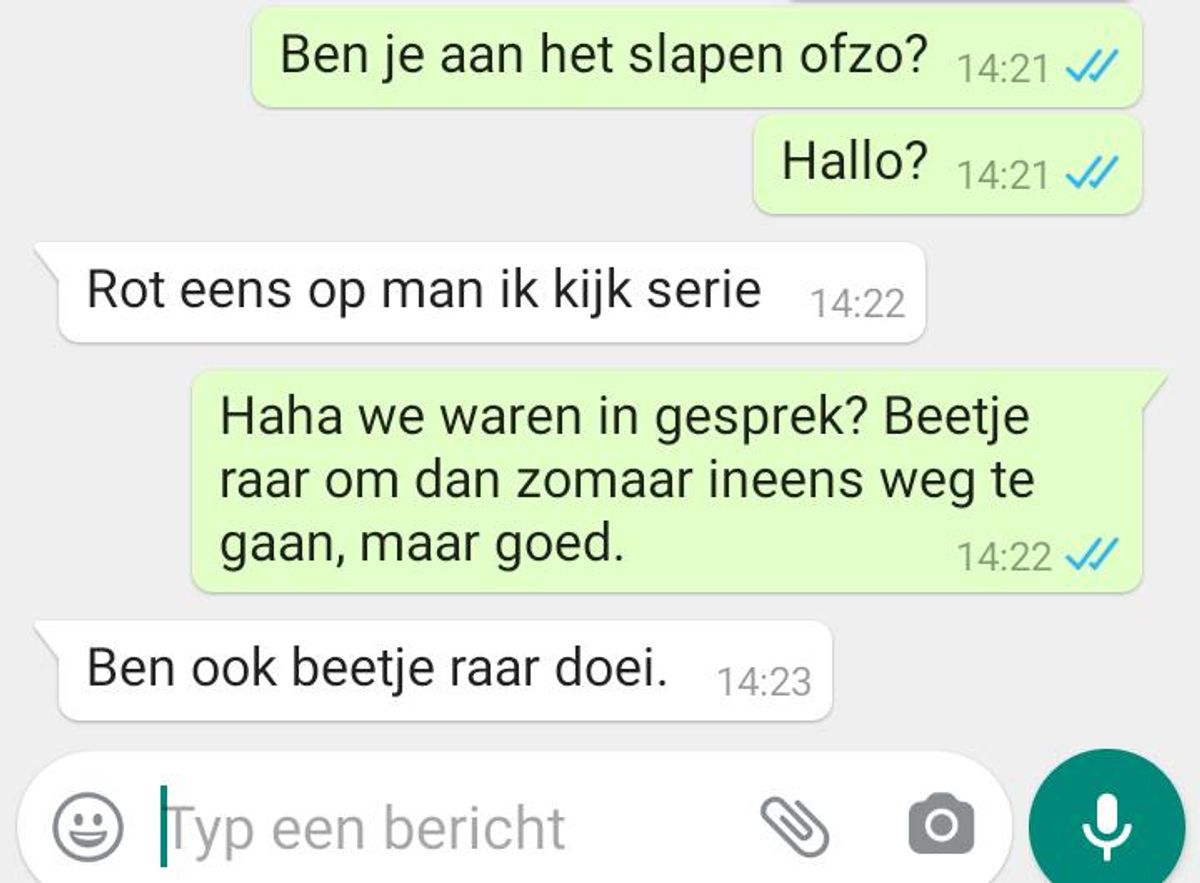Tap the 'Rot eens op man ik kijk serie' message
The height and width of the screenshot is (883, 1200).
[x=480, y=292]
